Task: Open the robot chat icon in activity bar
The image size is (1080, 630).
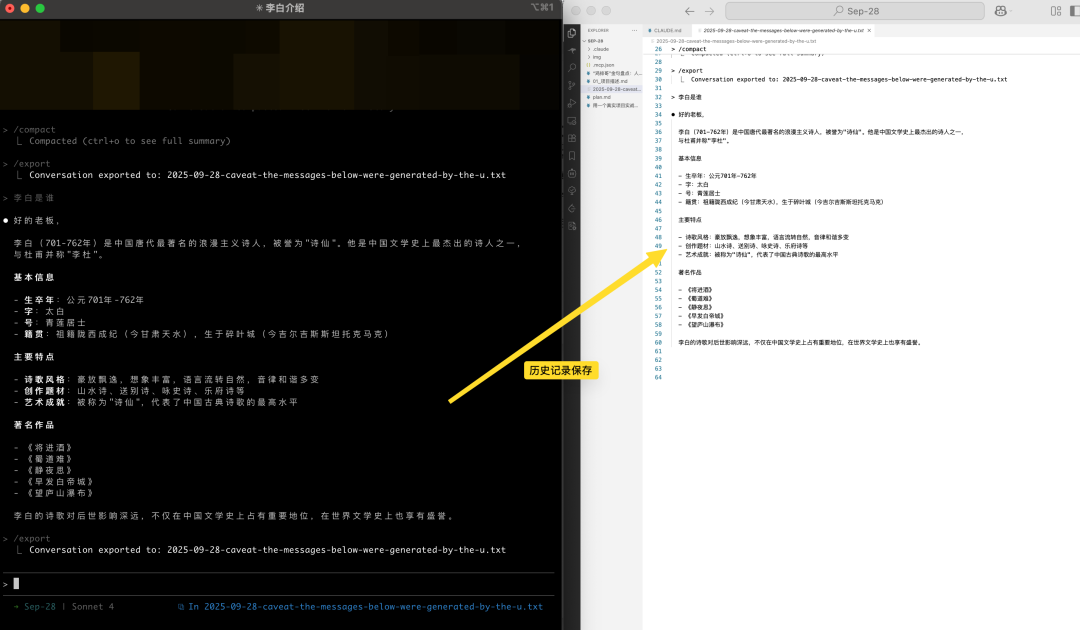Action: [x=572, y=174]
